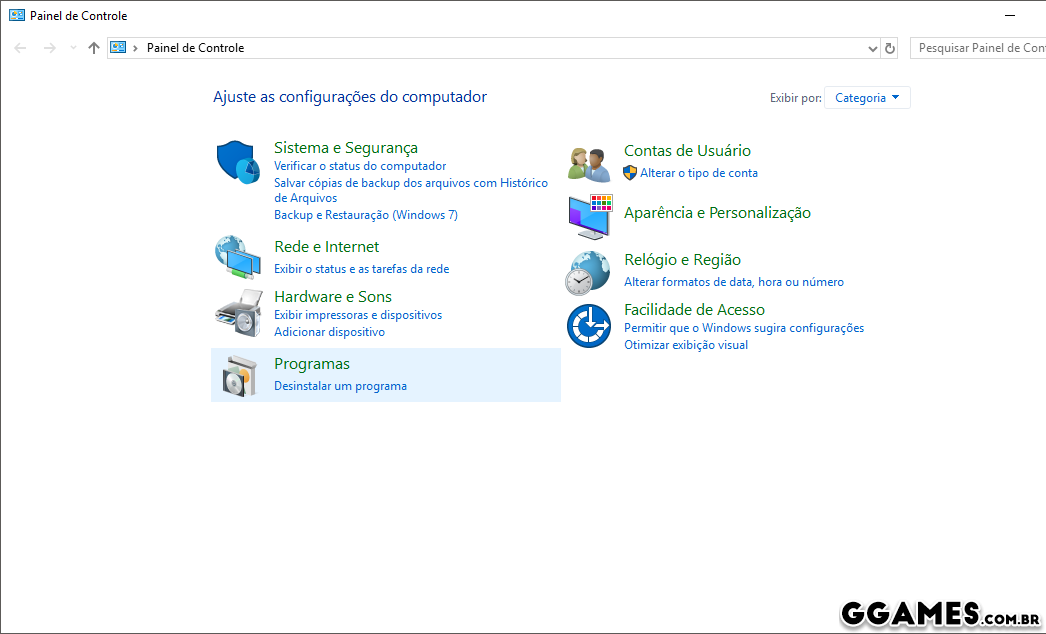
Task: Select Otimizar exibição visual link
Action: (686, 345)
